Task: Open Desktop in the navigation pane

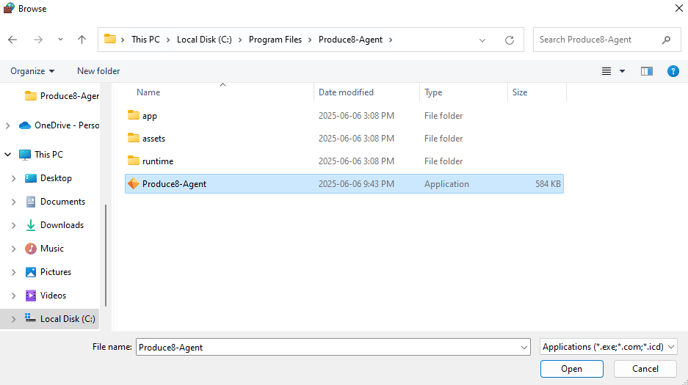Action: (48, 178)
